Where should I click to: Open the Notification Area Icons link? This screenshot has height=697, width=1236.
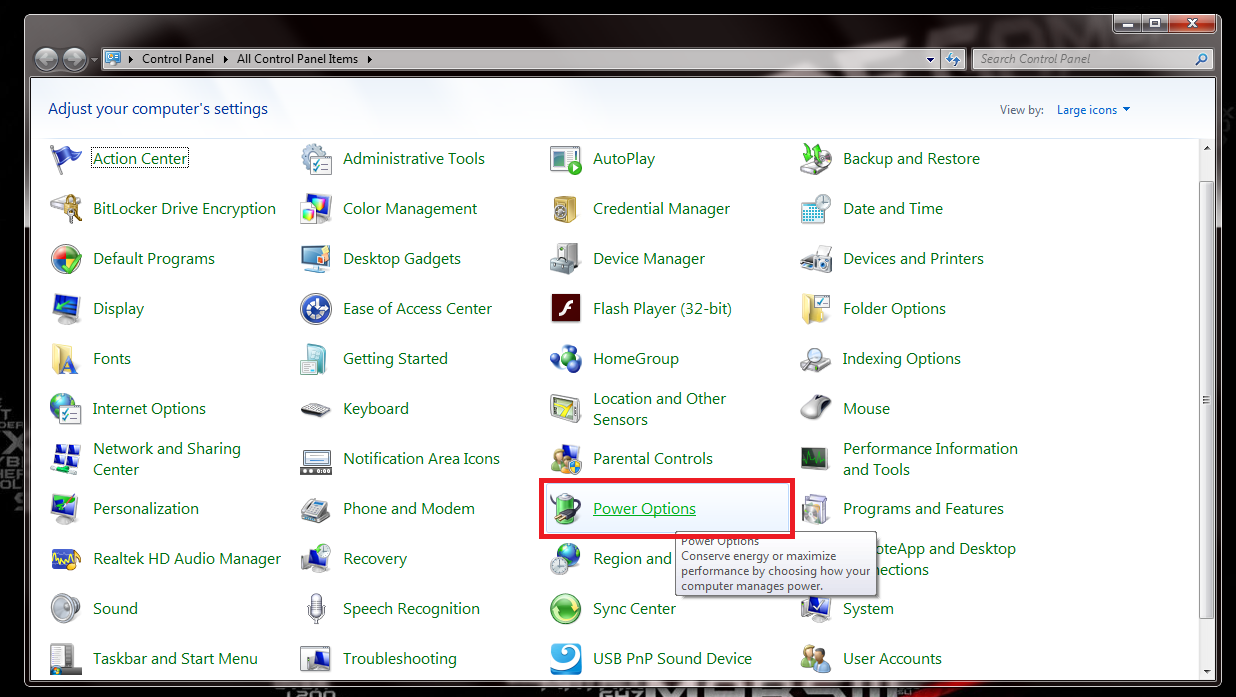(x=421, y=459)
